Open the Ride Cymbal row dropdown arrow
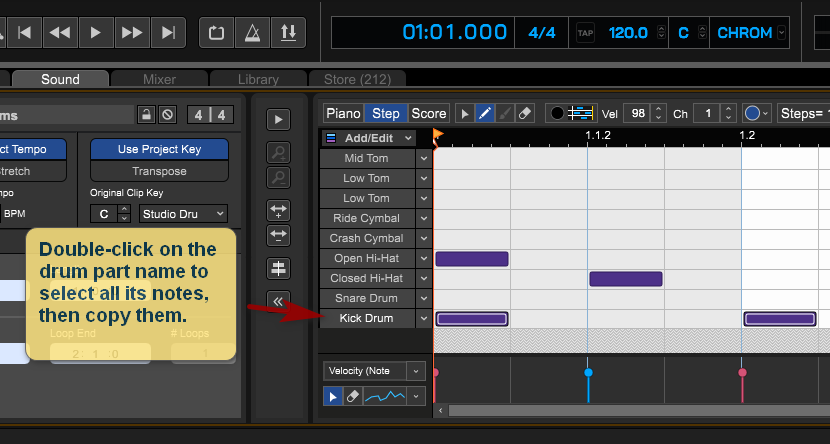The height and width of the screenshot is (444, 830). 423,218
